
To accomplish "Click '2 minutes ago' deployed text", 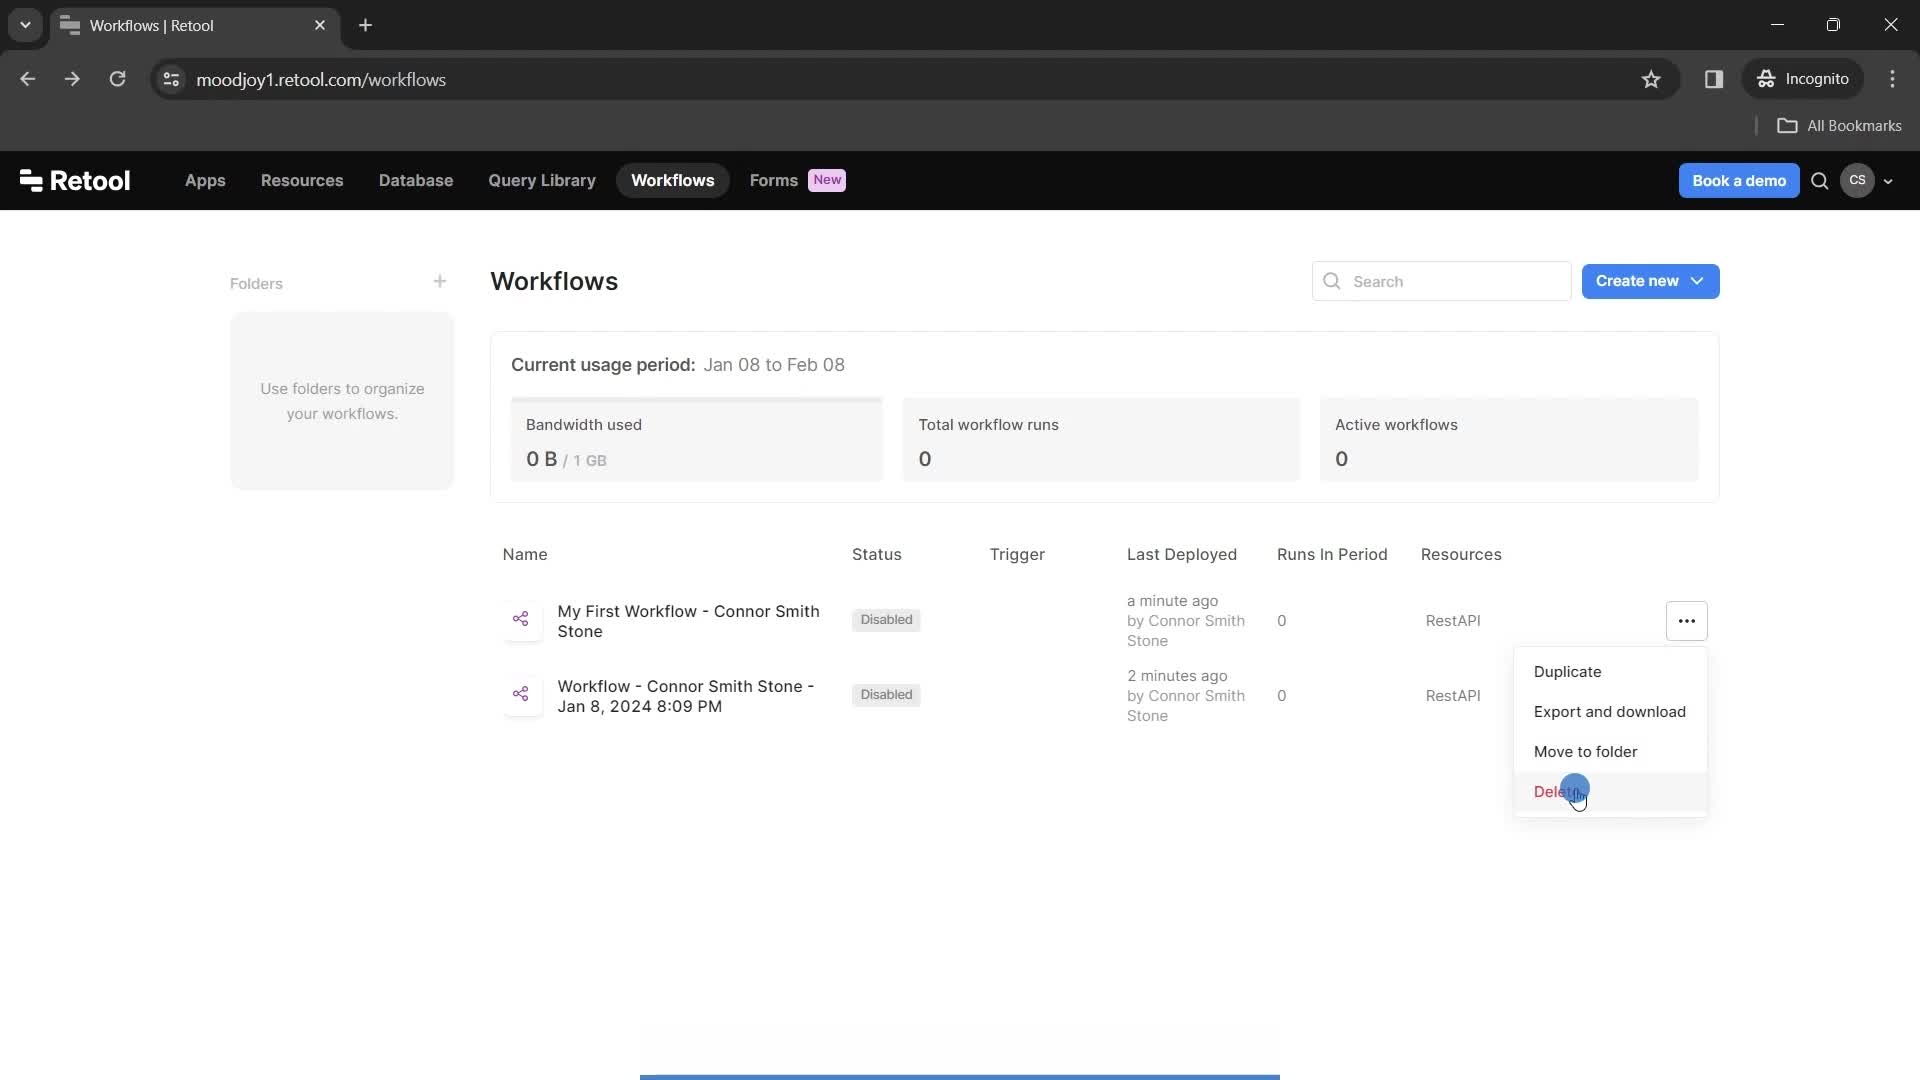I will tap(1177, 676).
